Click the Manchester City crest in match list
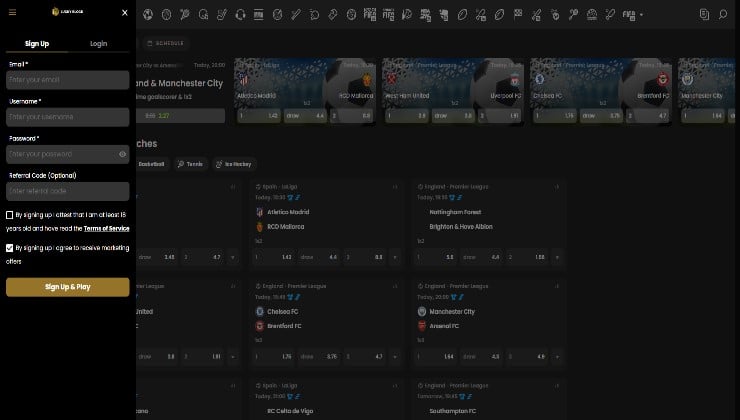Viewport: 740px width, 420px height. pyautogui.click(x=422, y=311)
